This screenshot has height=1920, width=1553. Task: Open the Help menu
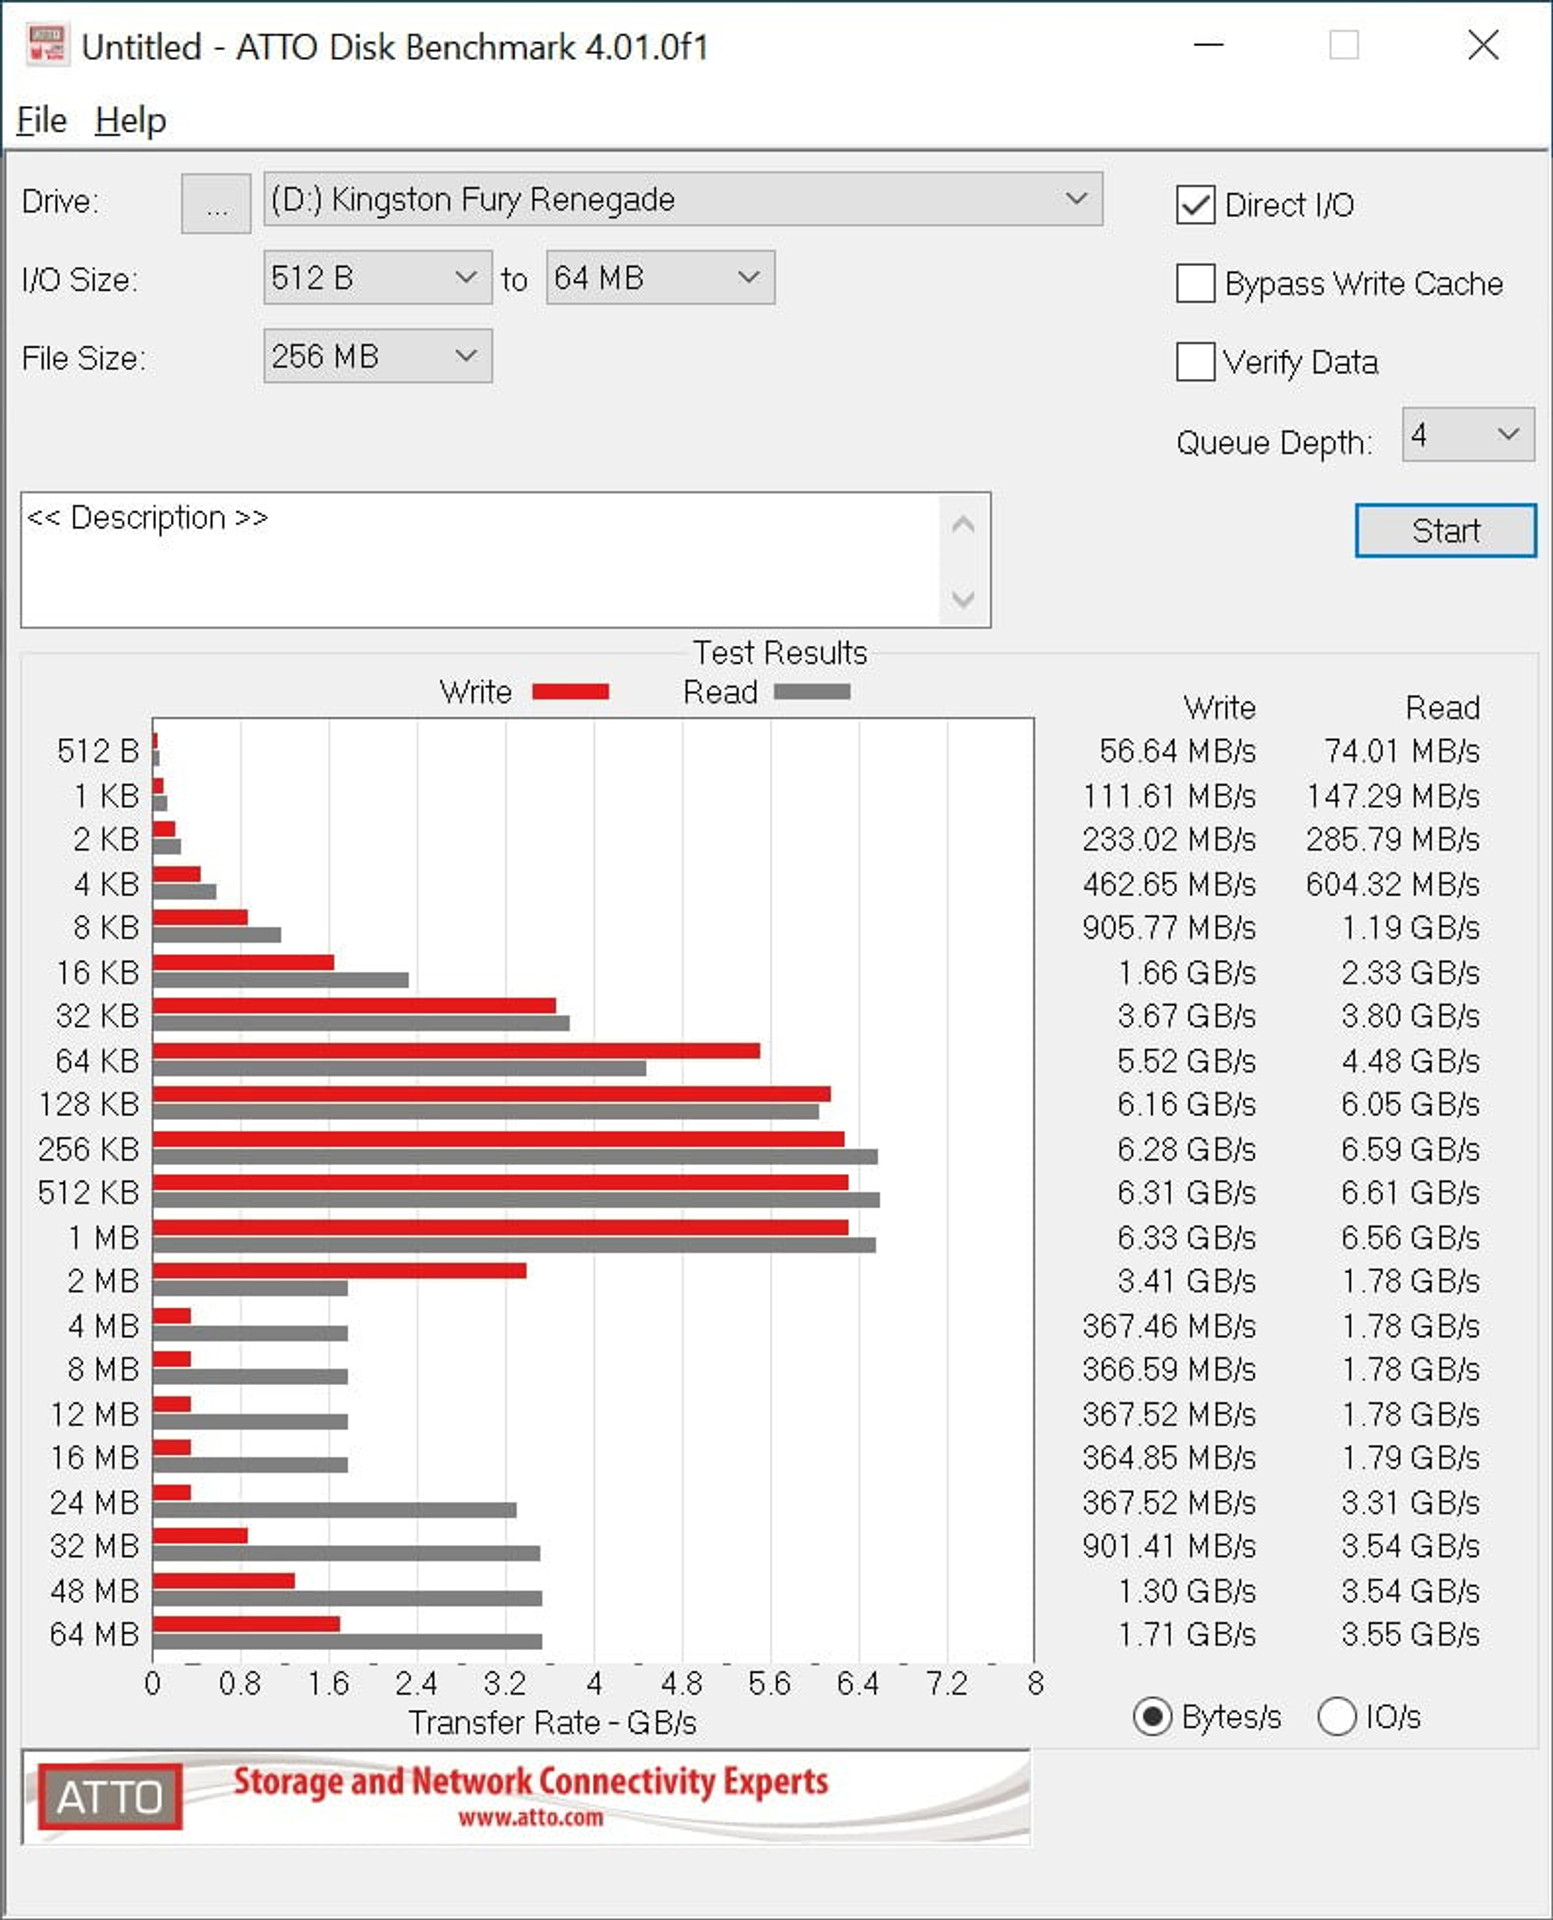tap(130, 120)
